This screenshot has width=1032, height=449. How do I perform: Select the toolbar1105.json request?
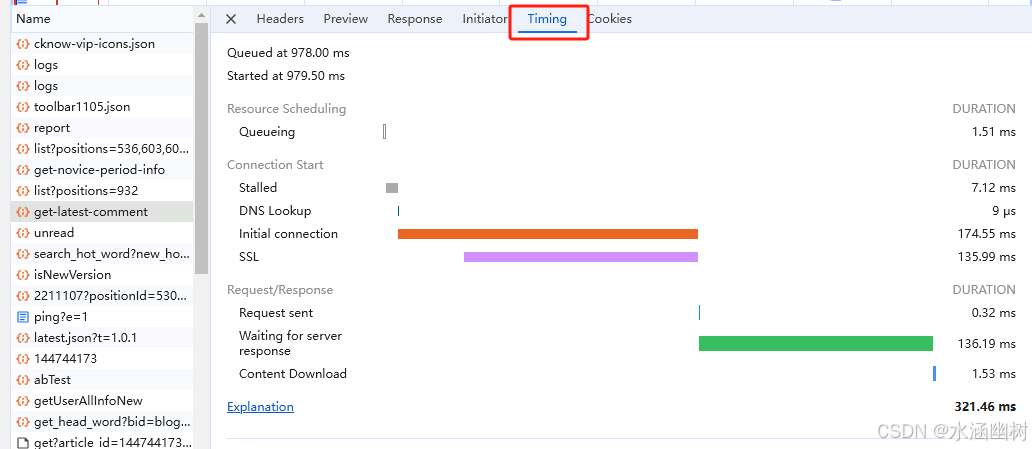click(x=102, y=107)
